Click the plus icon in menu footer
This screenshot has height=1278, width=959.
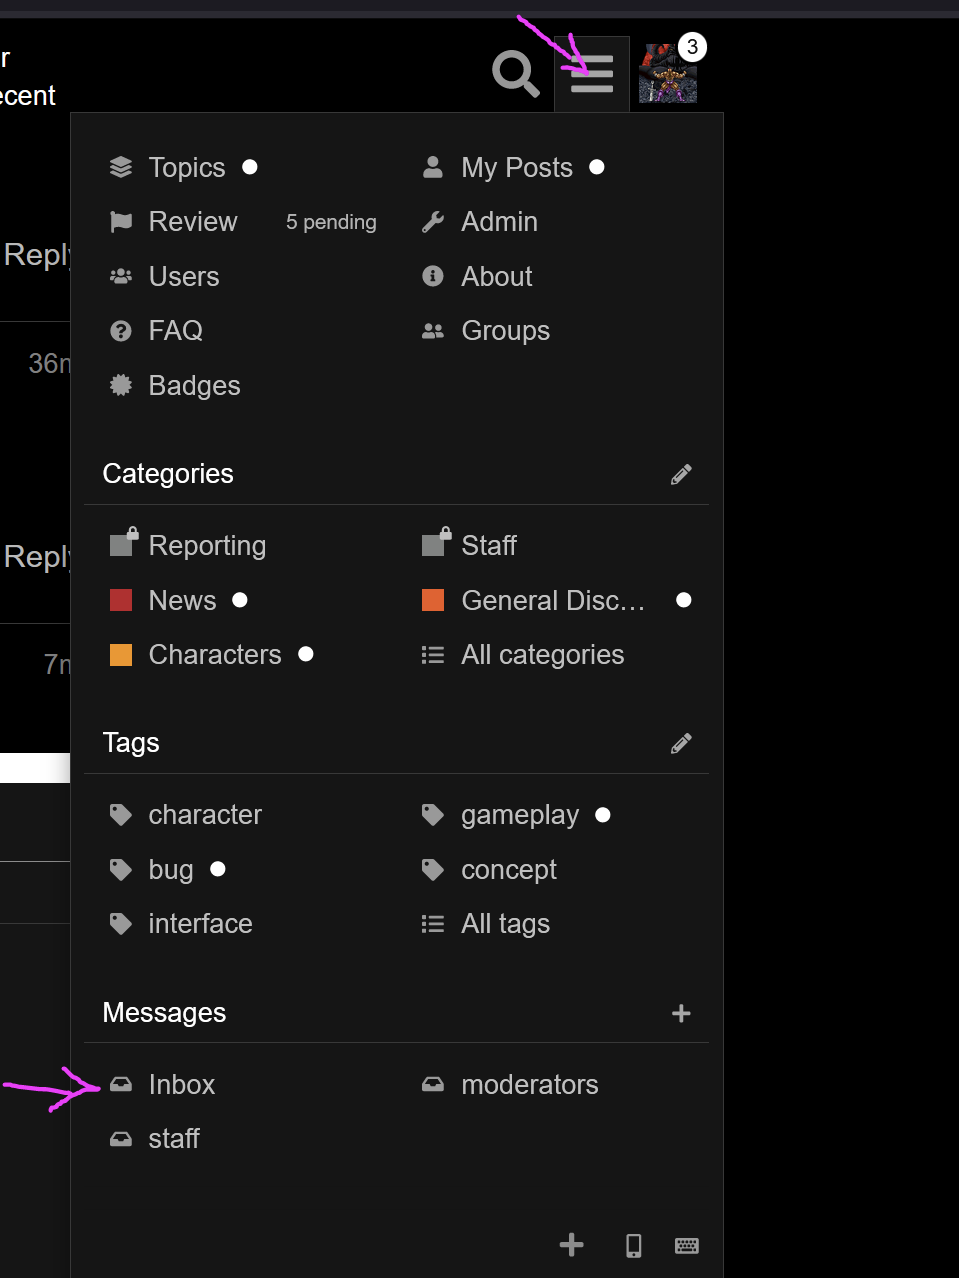(571, 1245)
